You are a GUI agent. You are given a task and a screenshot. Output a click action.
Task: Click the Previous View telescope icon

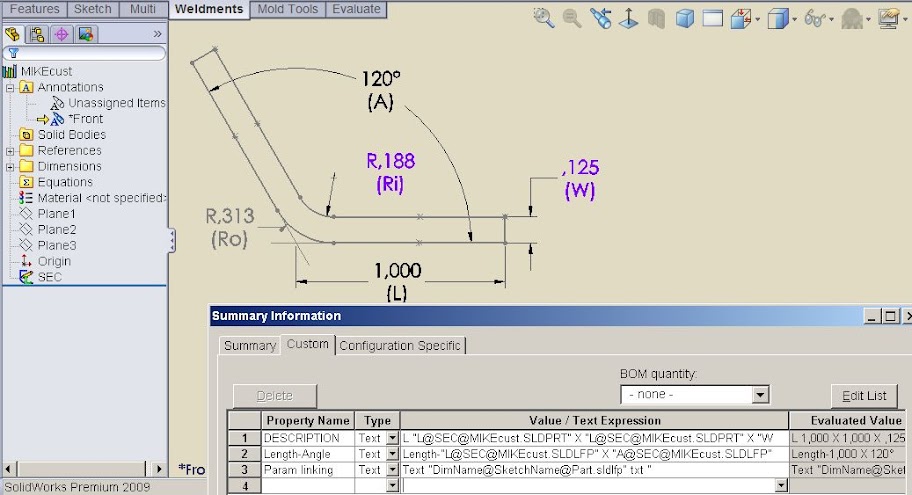[600, 18]
